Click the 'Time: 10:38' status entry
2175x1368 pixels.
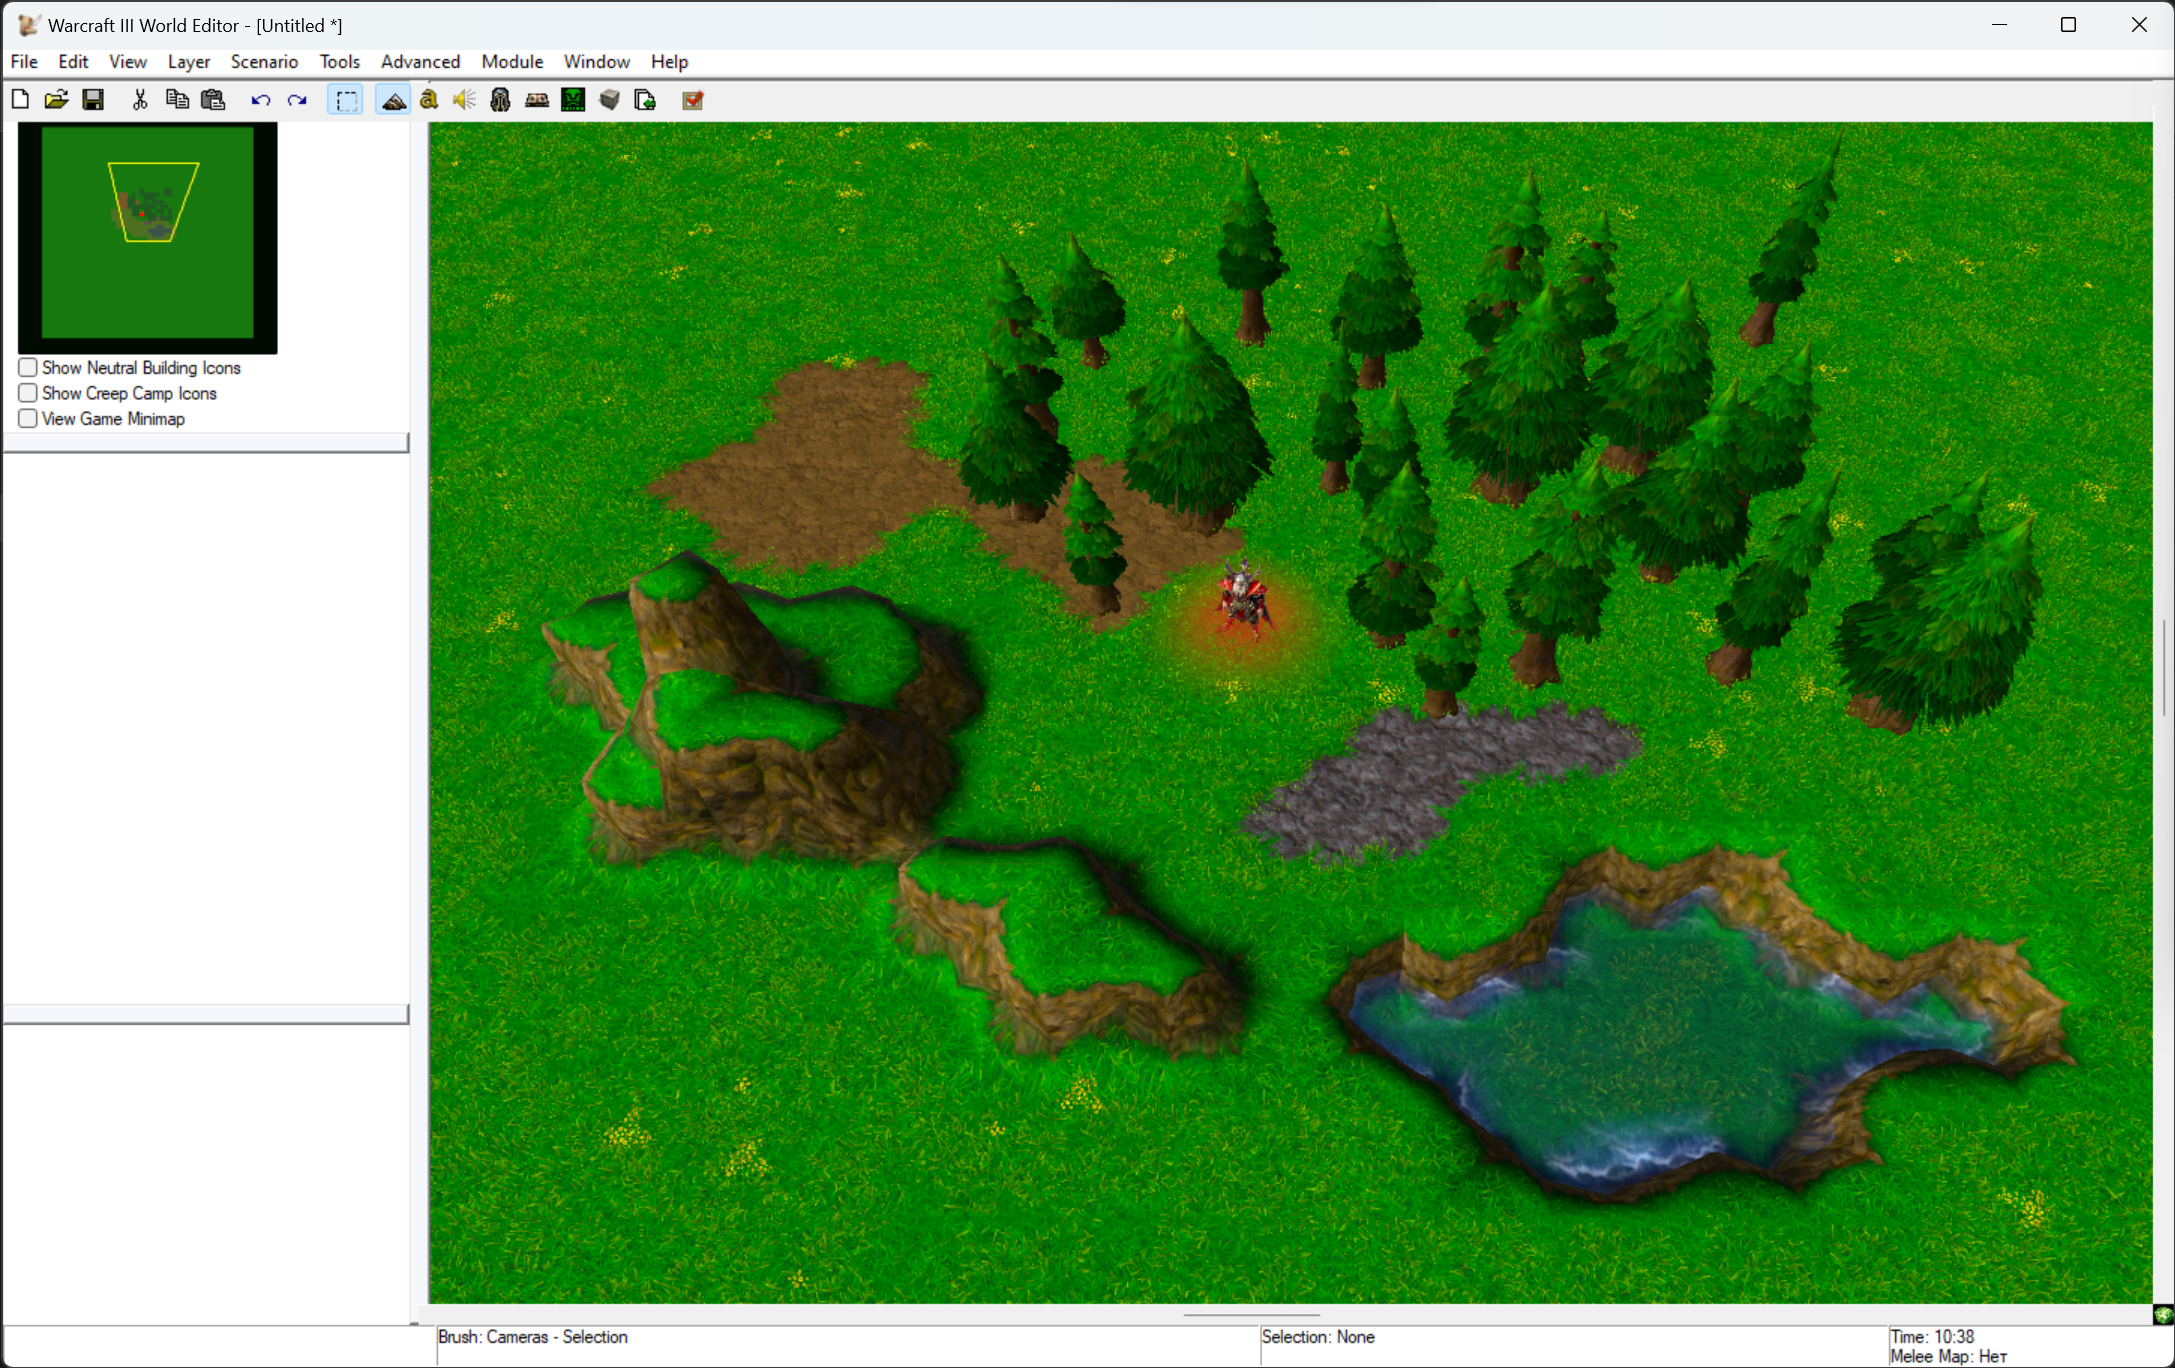pyautogui.click(x=1932, y=1337)
